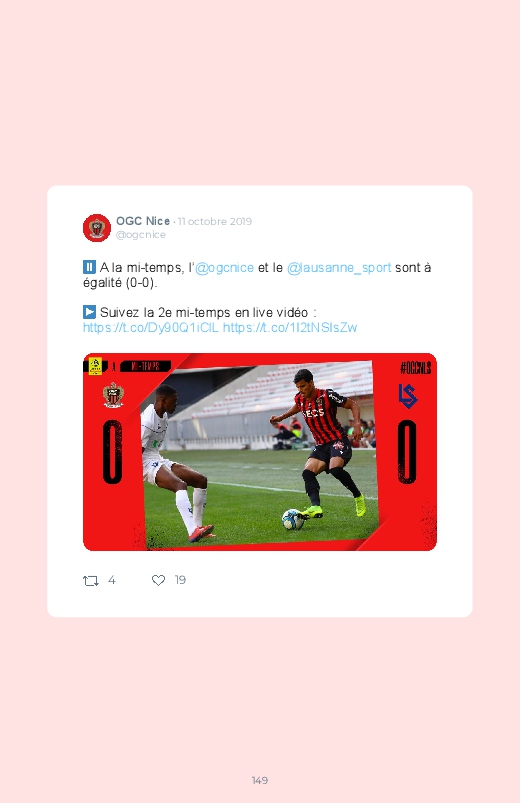Screen dimensions: 520x803
Task: Click the MI-TEMPS label in image
Action: pos(145,366)
